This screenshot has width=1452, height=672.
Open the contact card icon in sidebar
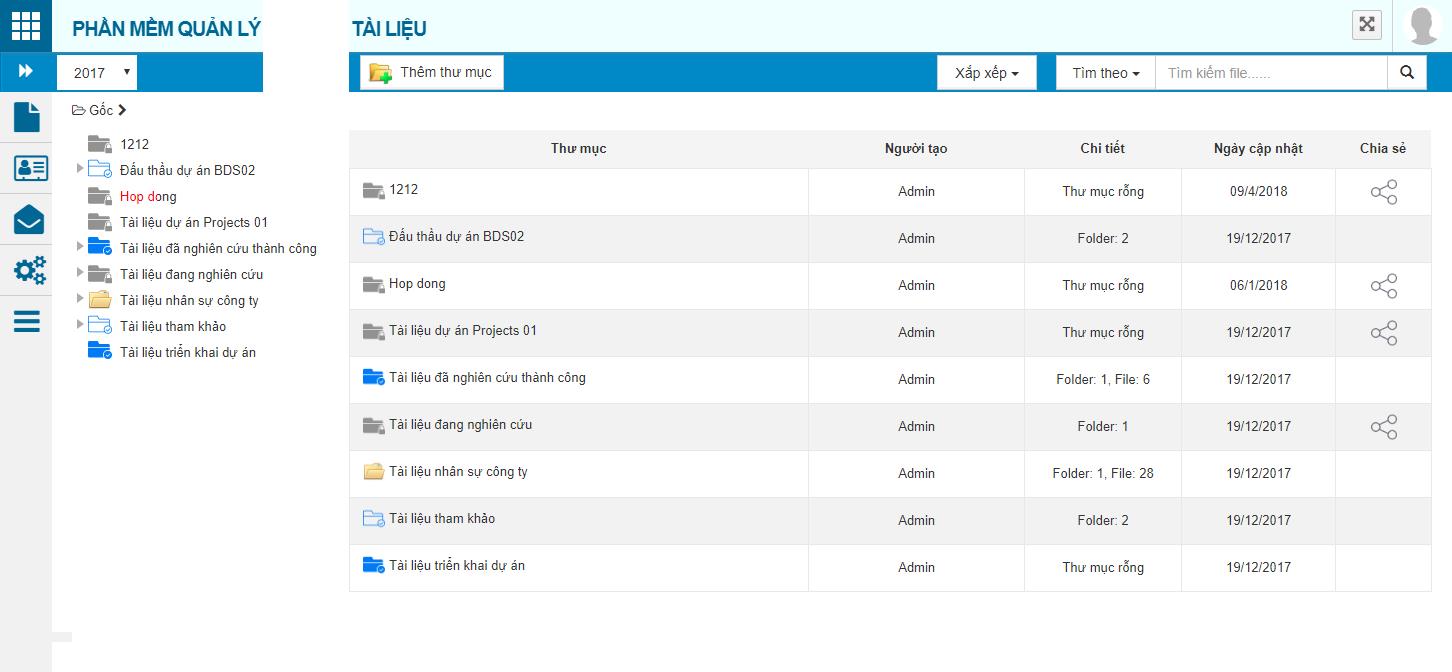[29, 168]
